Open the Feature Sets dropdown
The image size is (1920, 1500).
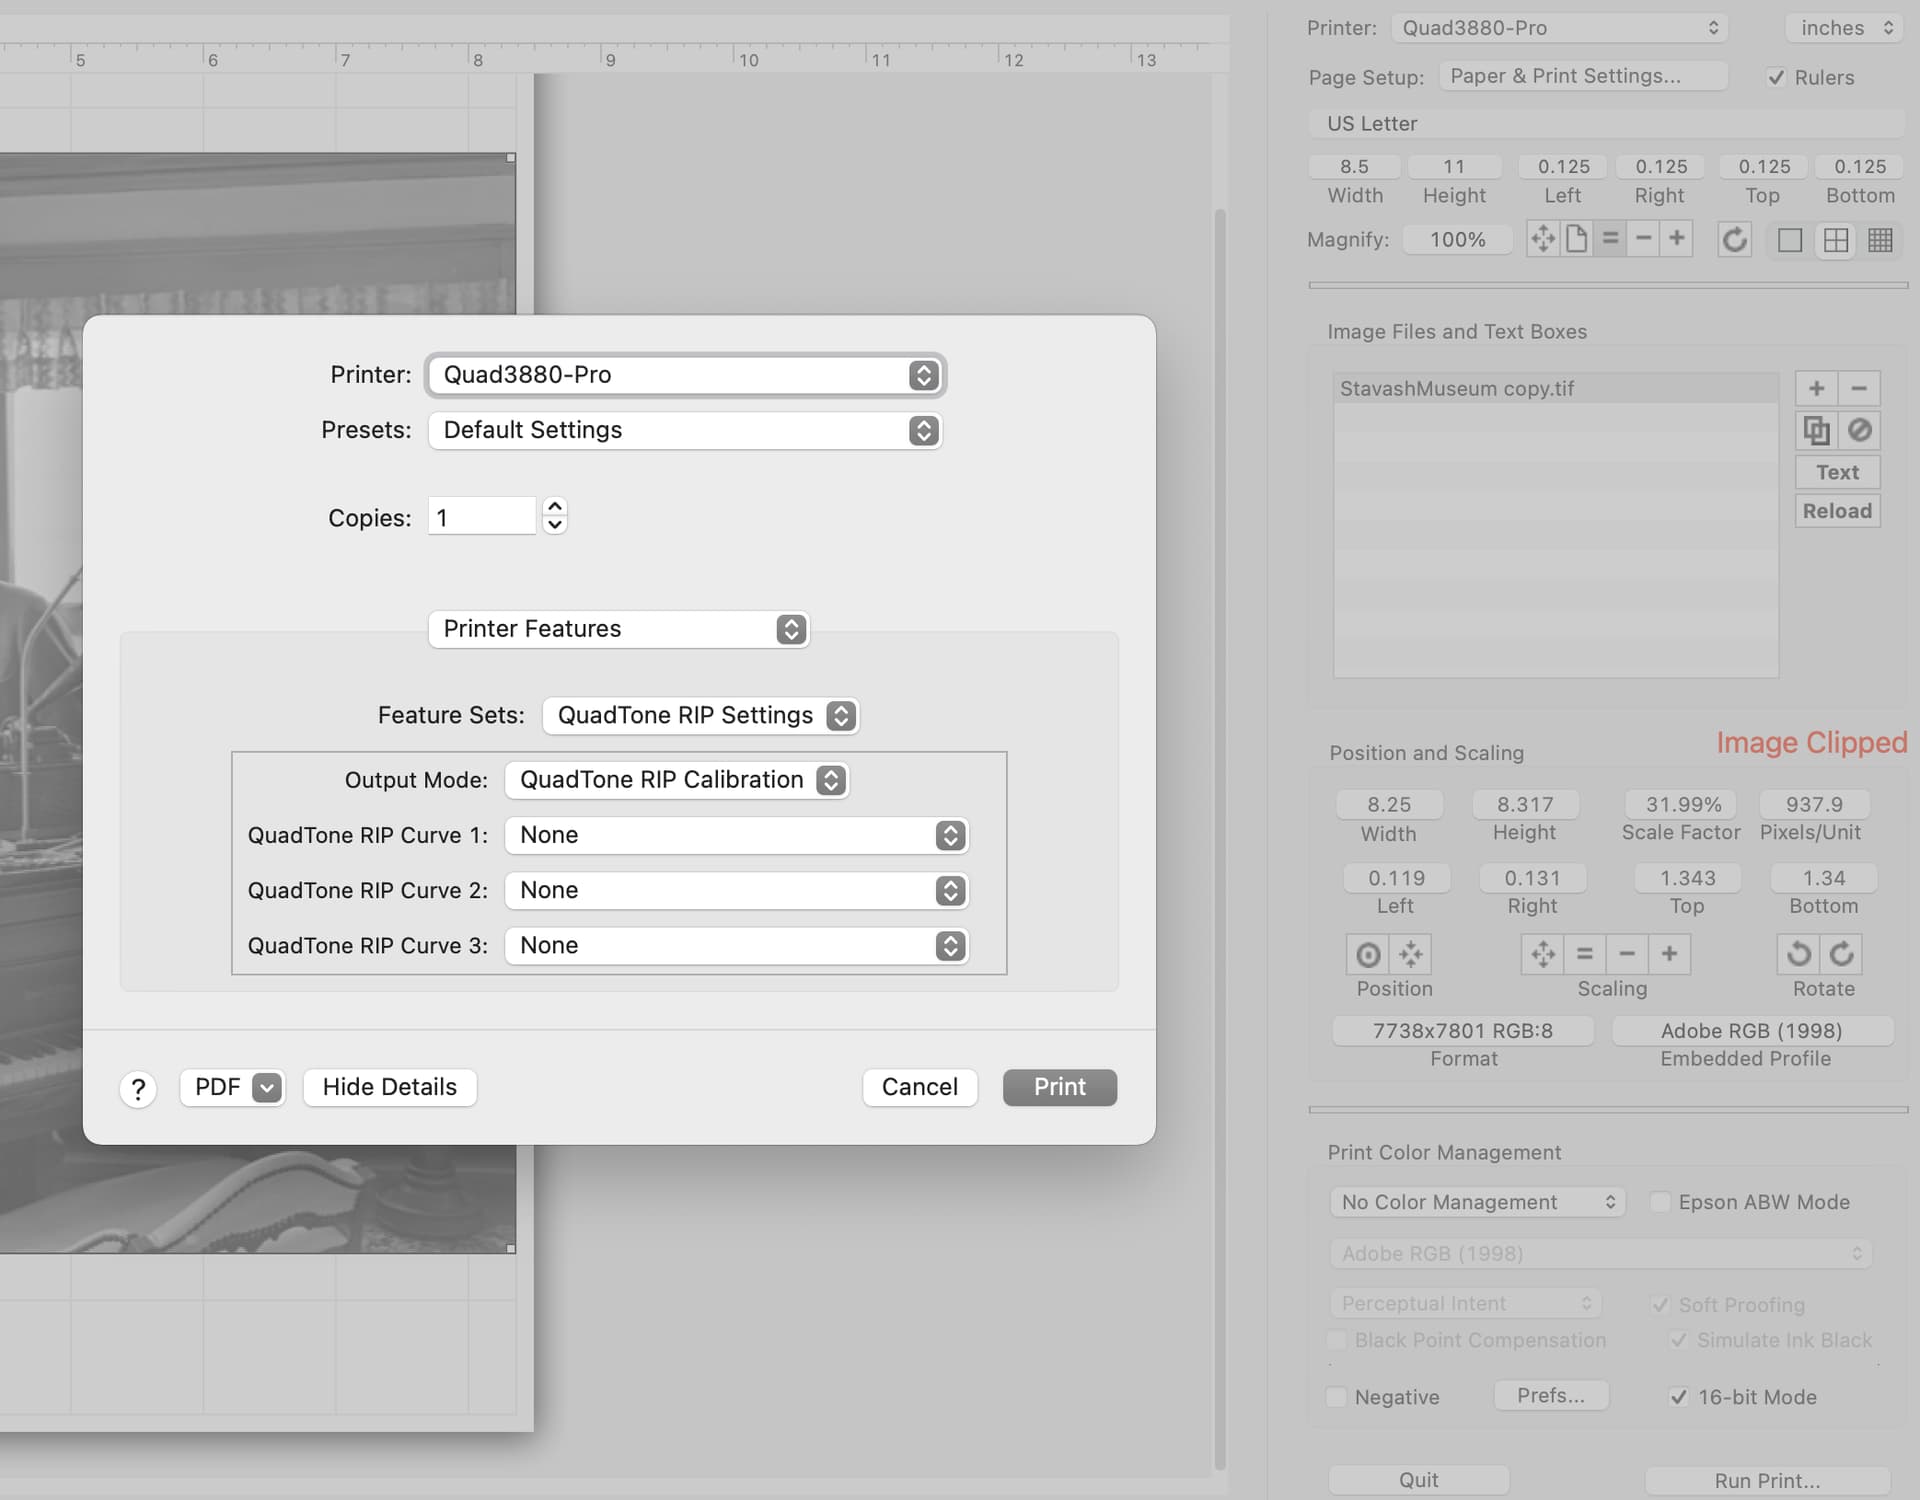point(700,716)
